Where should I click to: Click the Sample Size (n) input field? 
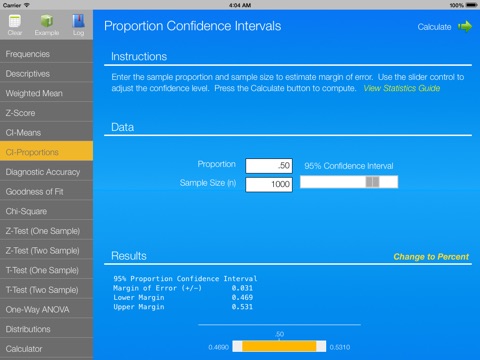click(269, 184)
